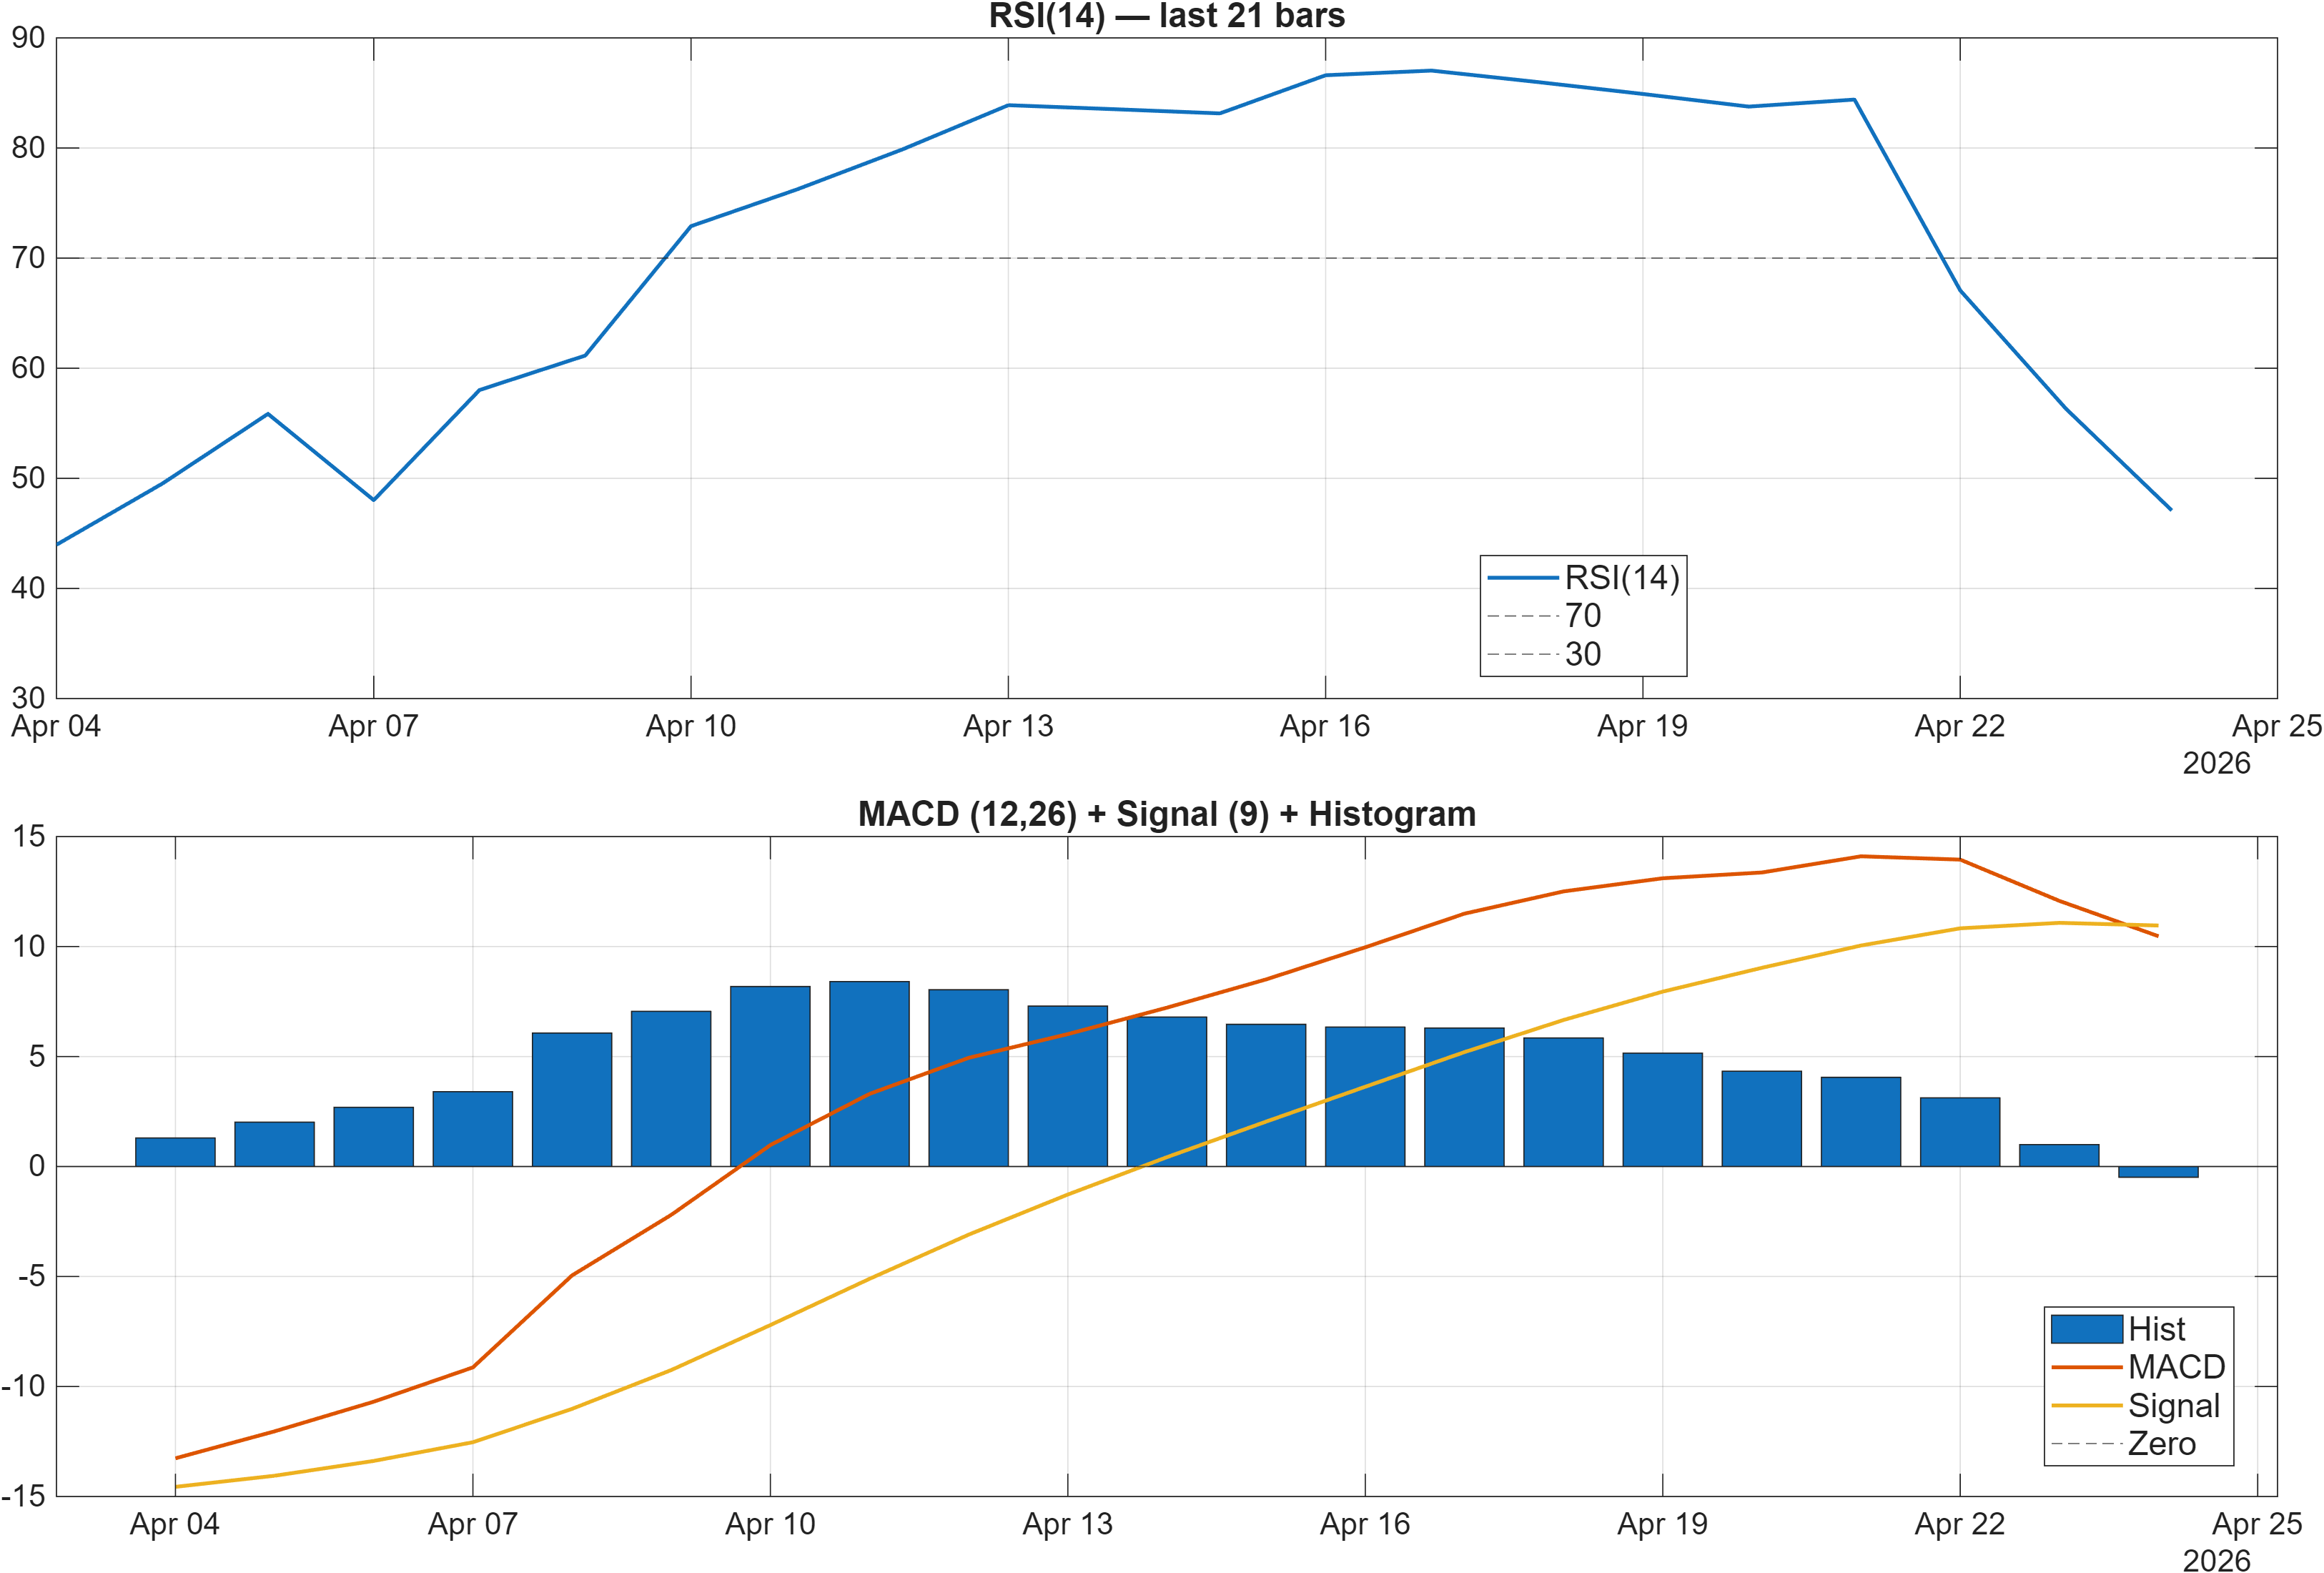Click Apr 19 label on RSI axis
2324x1573 pixels.
click(1642, 727)
